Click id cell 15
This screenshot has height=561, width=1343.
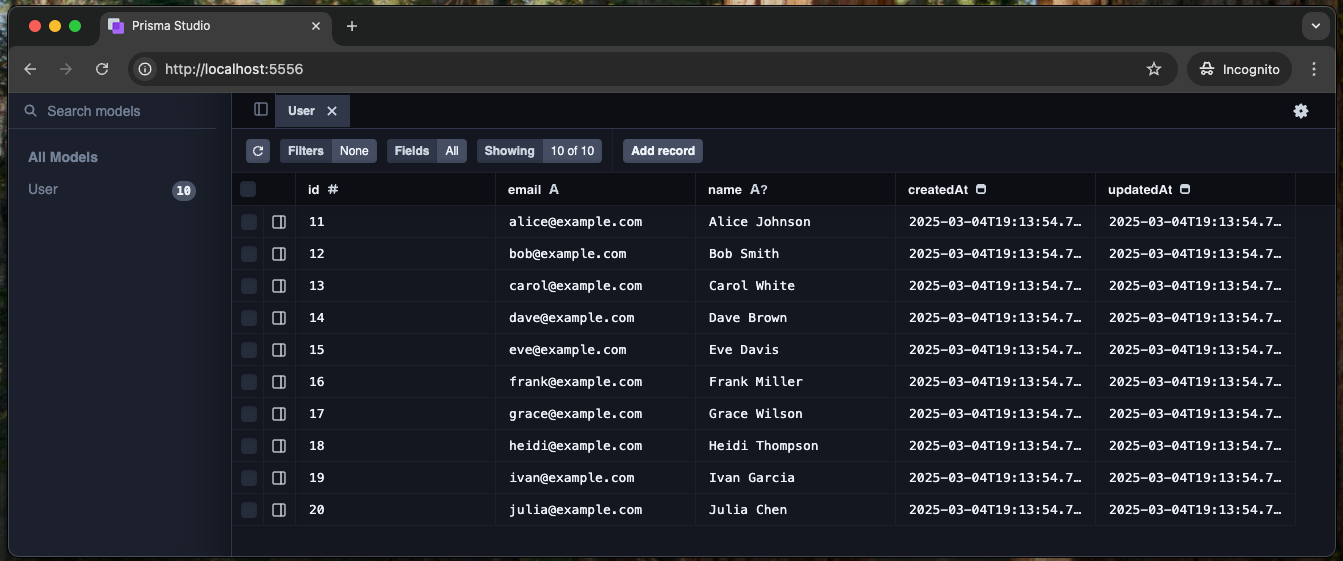[x=395, y=350]
